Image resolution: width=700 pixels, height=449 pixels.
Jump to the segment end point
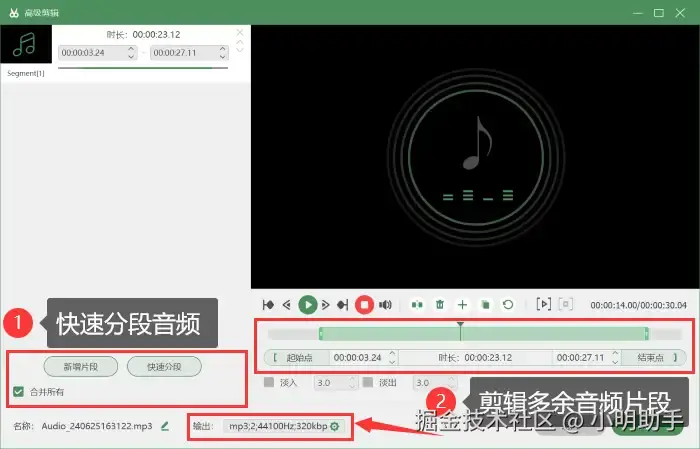pyautogui.click(x=342, y=305)
